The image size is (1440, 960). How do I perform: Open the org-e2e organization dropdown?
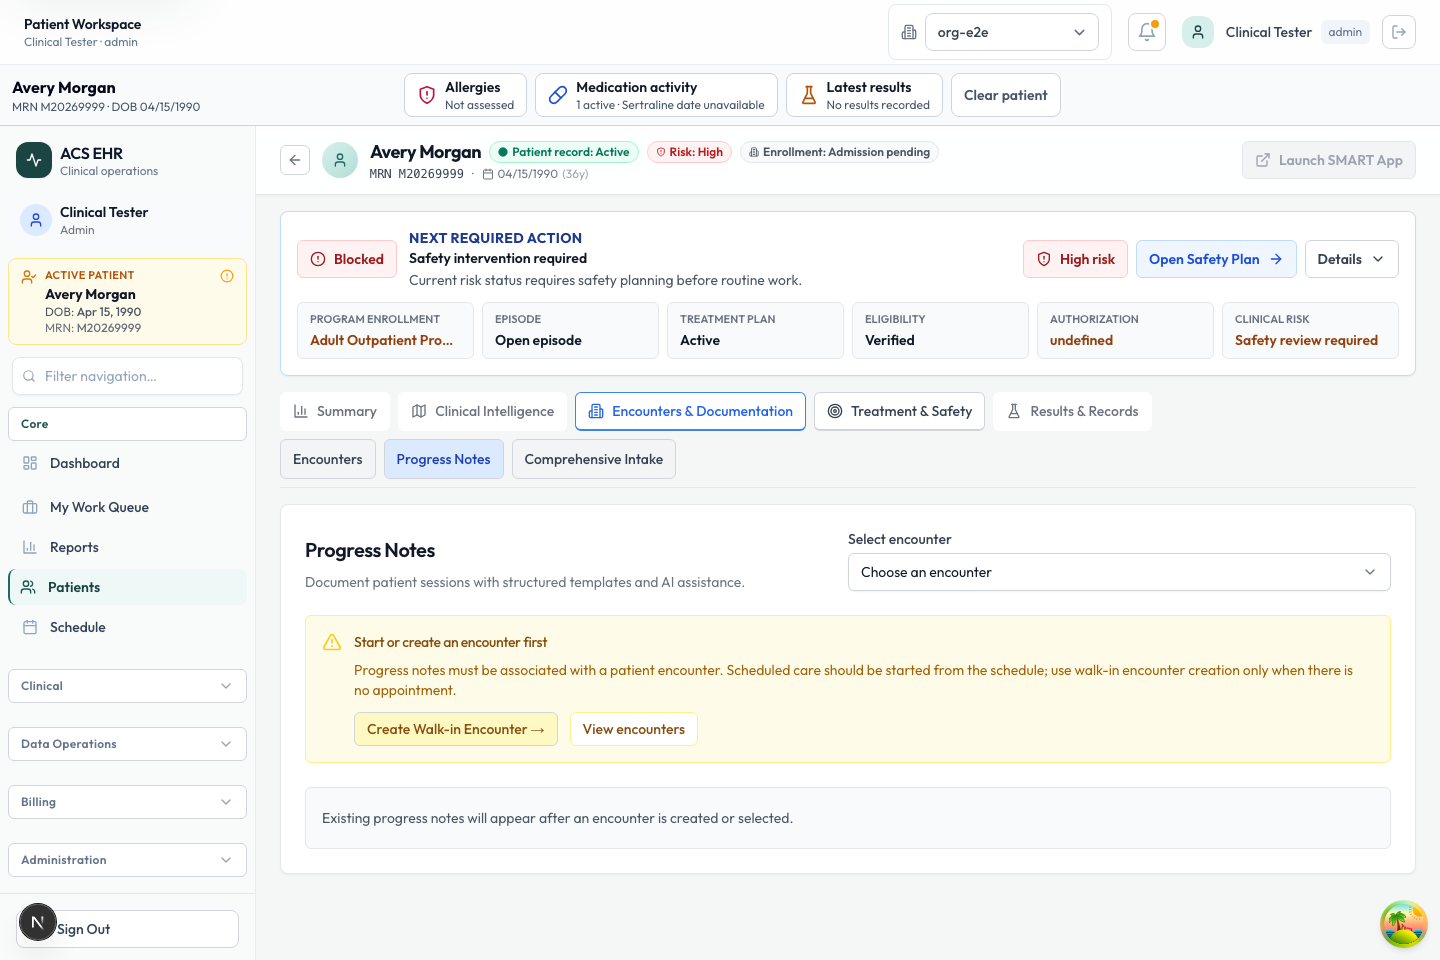click(1012, 32)
